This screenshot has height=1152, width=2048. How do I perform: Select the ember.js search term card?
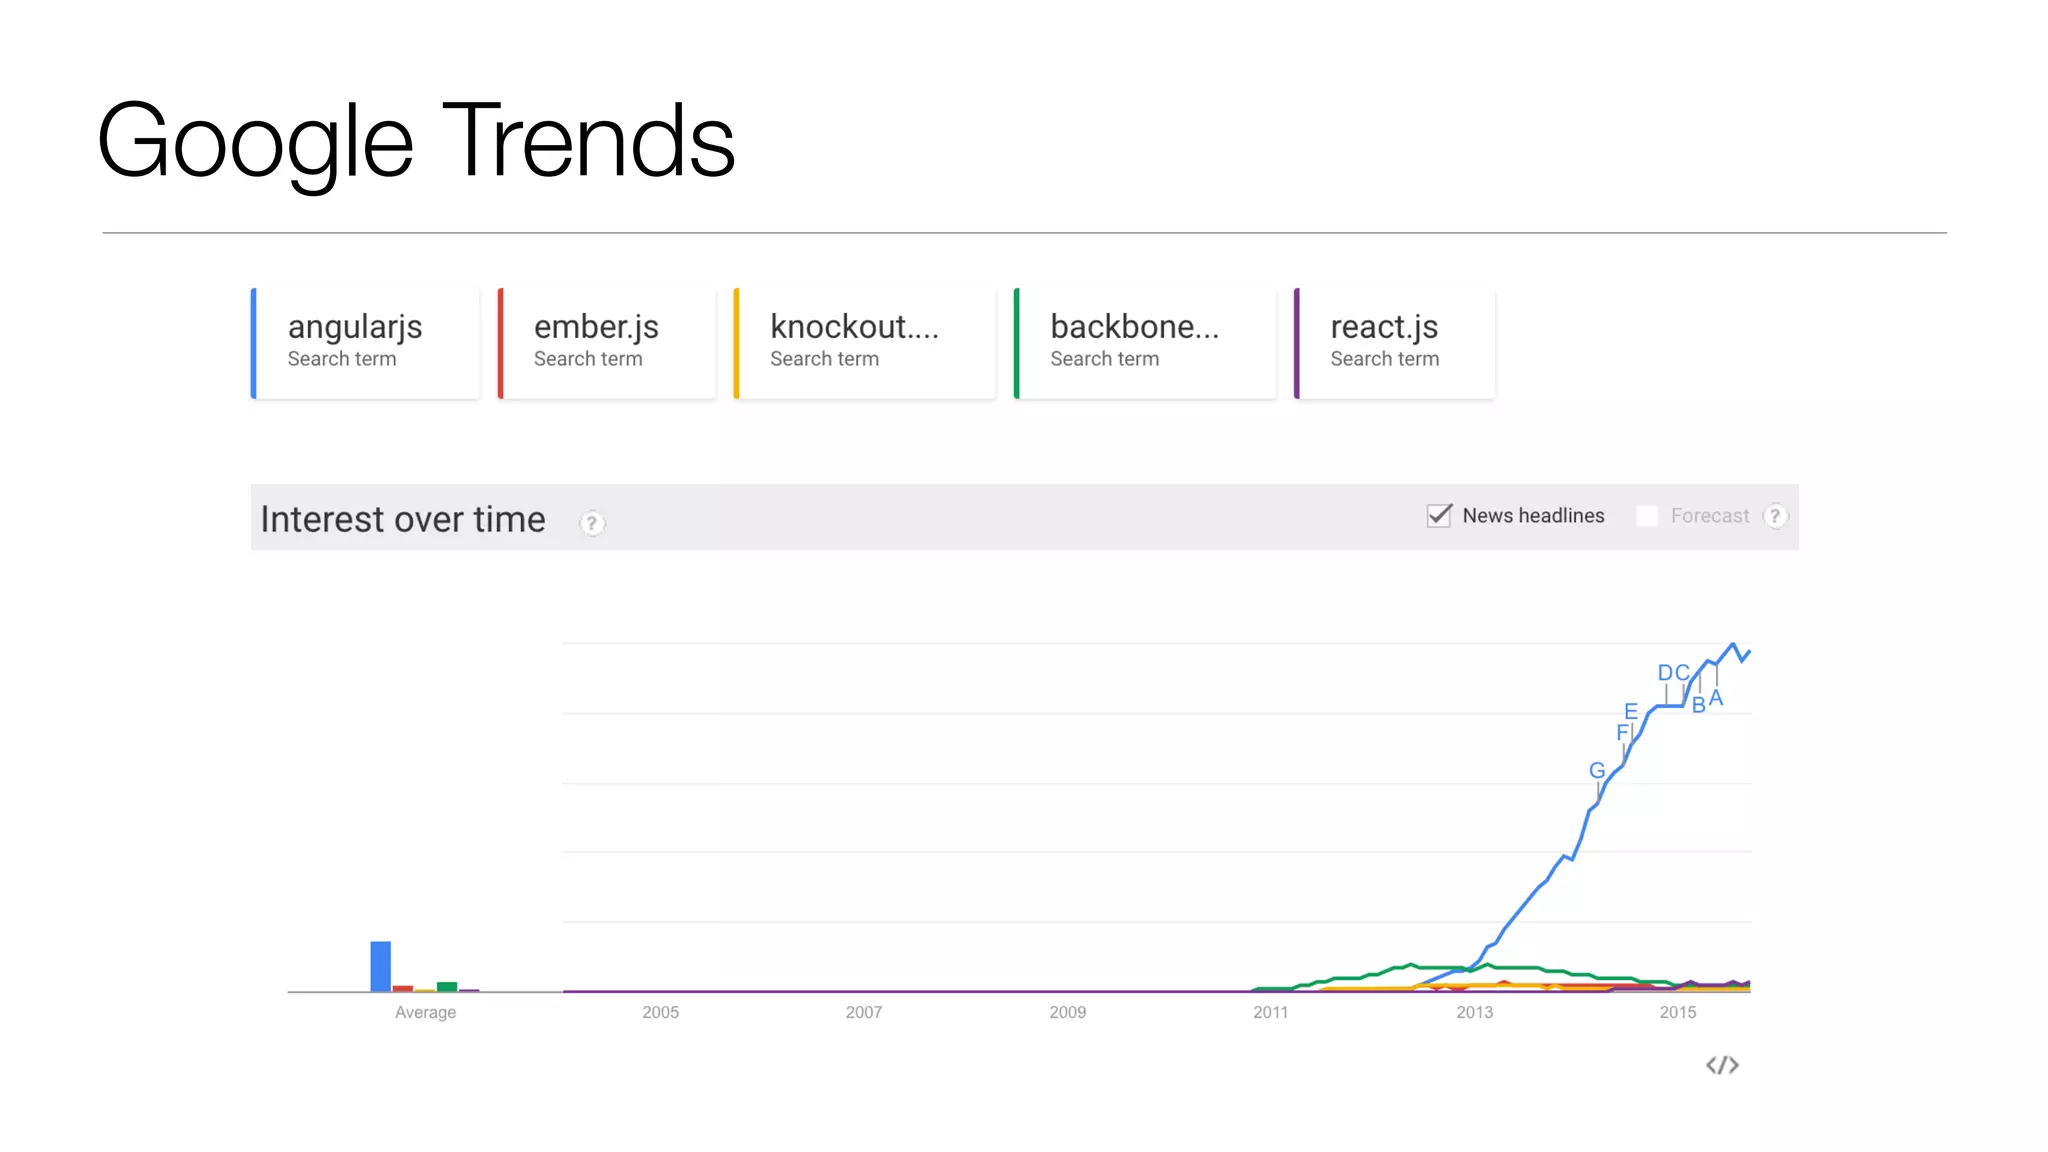(x=607, y=343)
